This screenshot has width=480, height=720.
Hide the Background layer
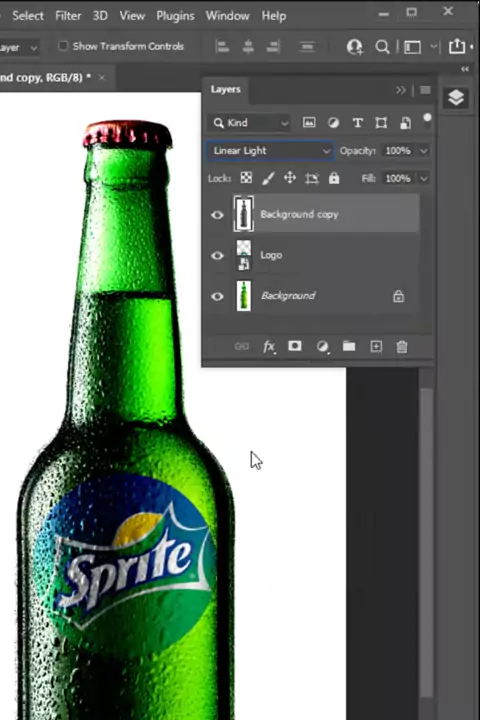tap(217, 296)
